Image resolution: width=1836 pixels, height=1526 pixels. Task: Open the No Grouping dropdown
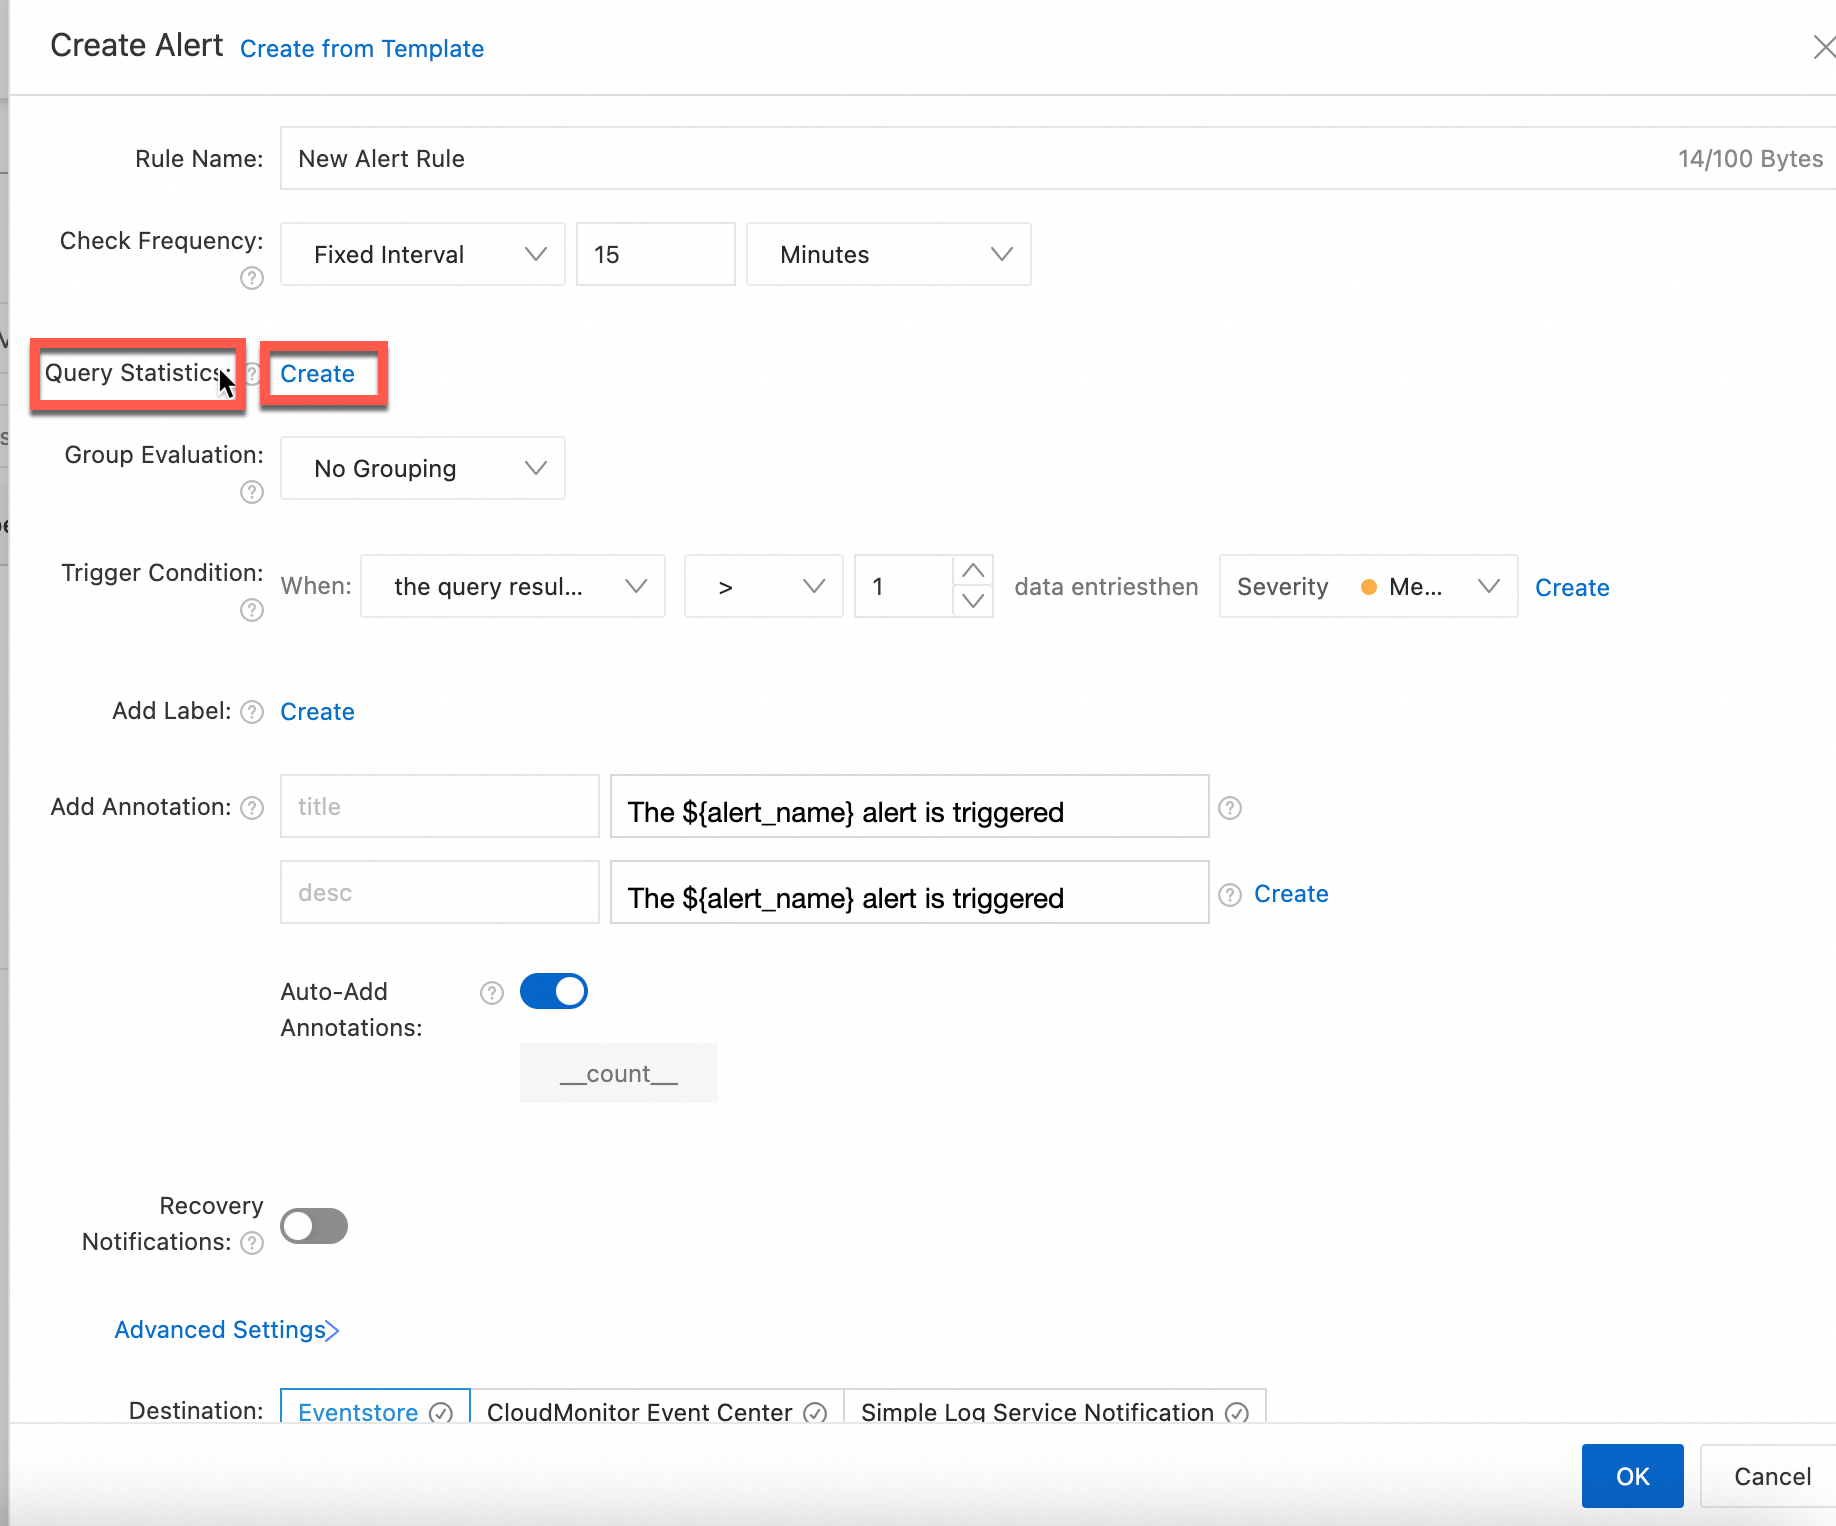click(x=423, y=468)
